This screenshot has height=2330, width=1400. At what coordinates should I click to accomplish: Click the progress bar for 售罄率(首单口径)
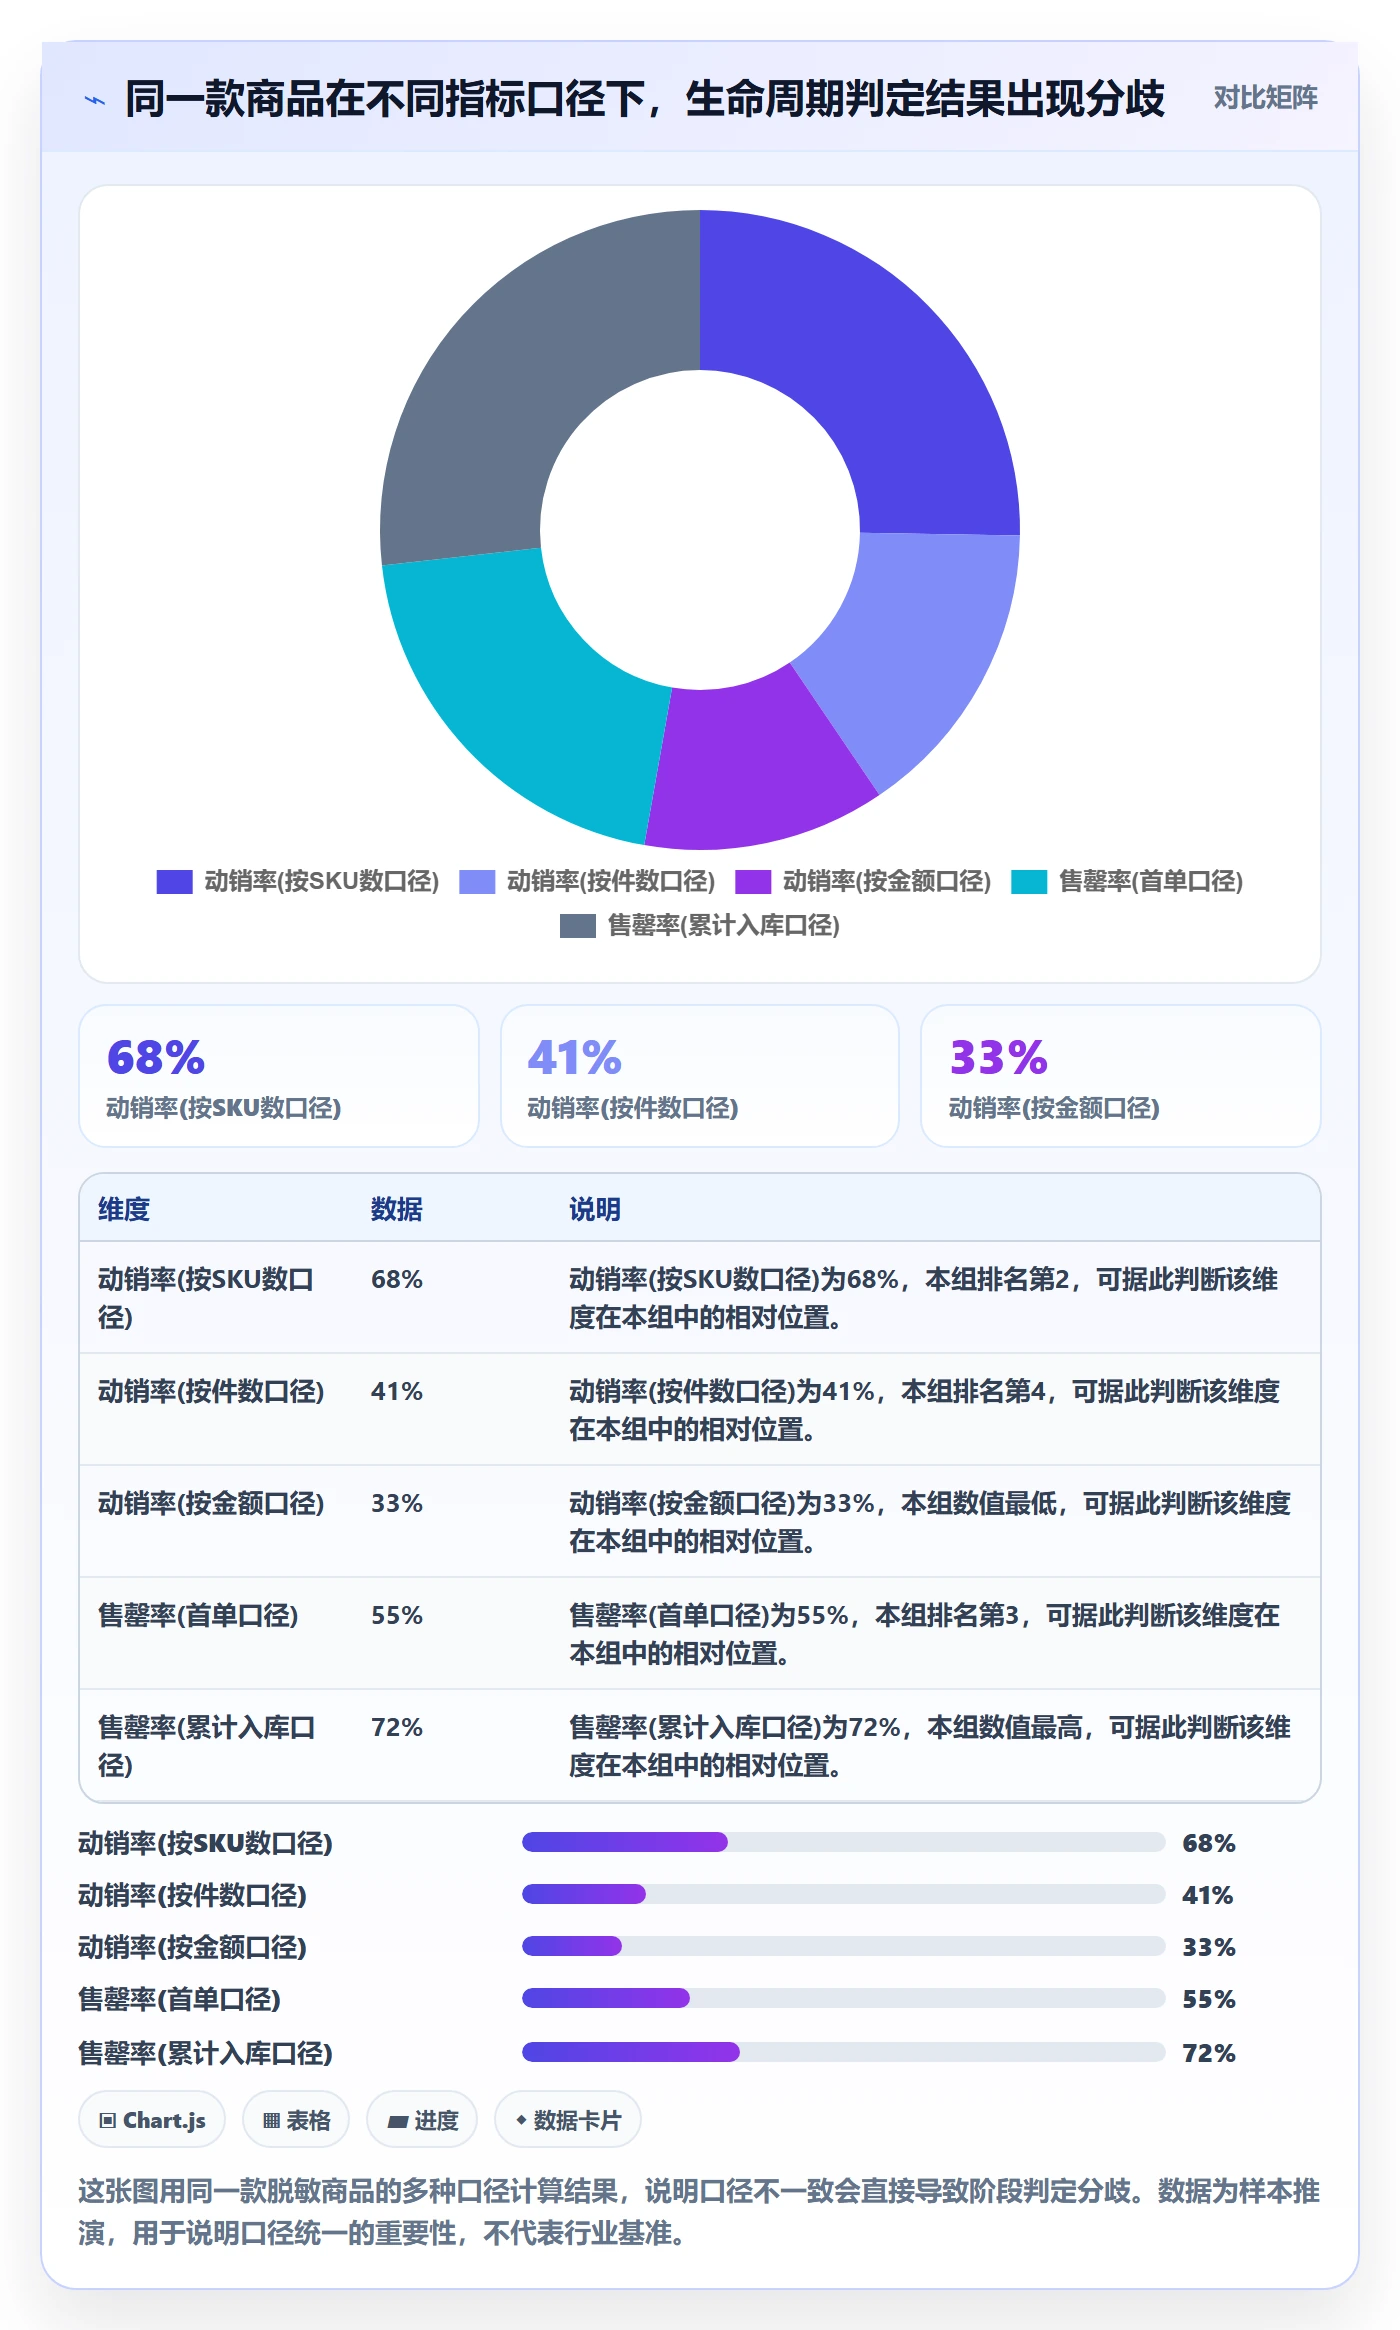[844, 1998]
